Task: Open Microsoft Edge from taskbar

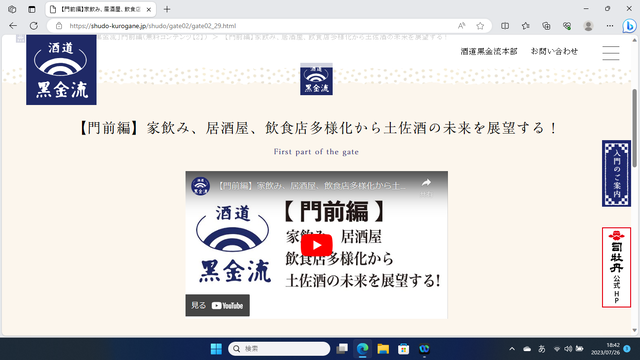Action: 362,349
